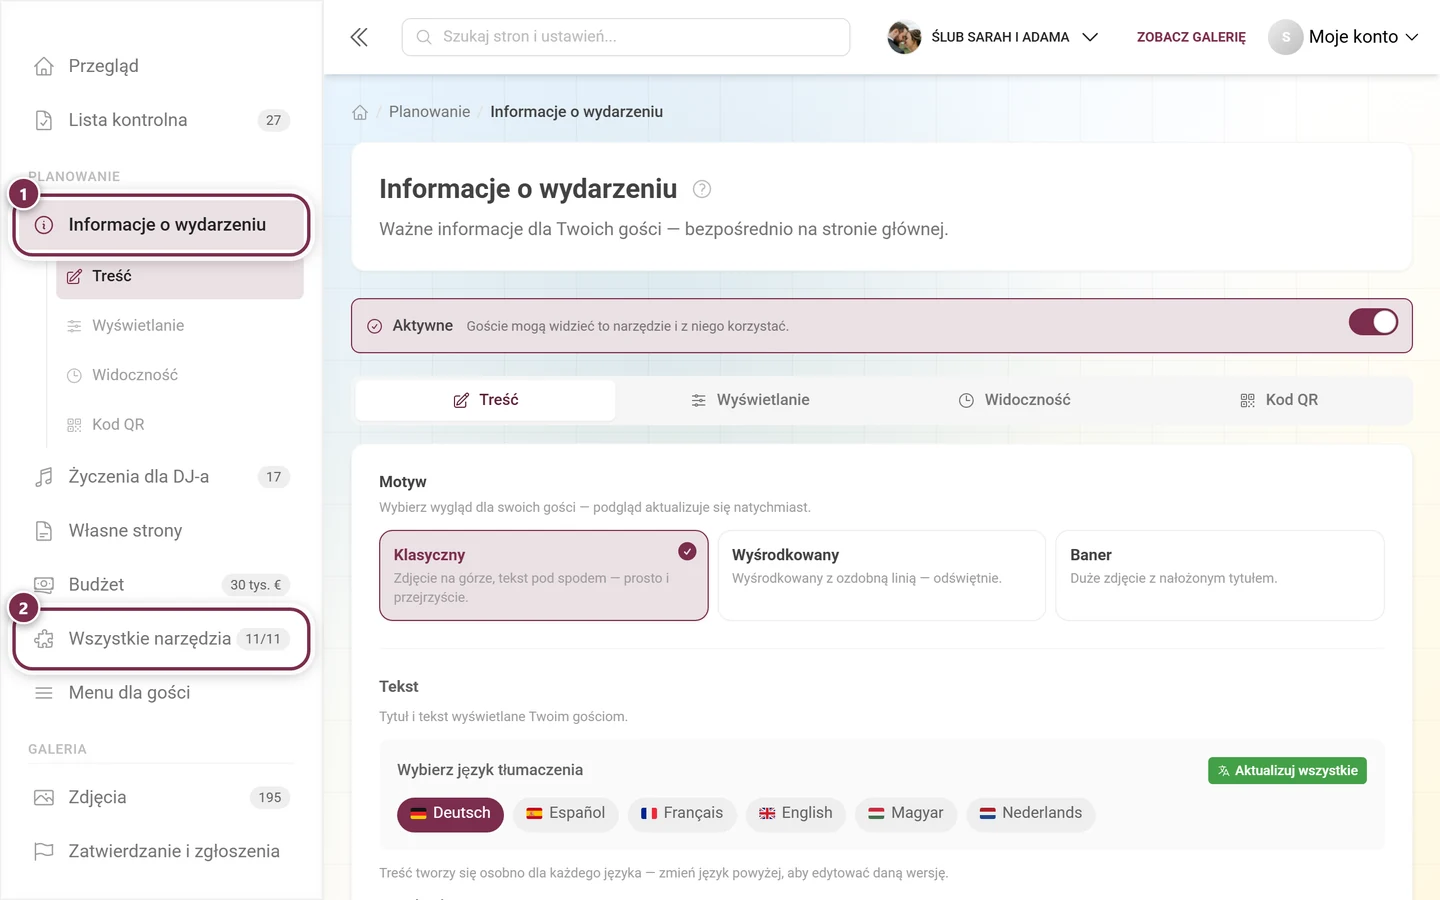Viewport: 1440px width, 900px height.
Task: Click the Zobacz galerię link
Action: (1191, 37)
